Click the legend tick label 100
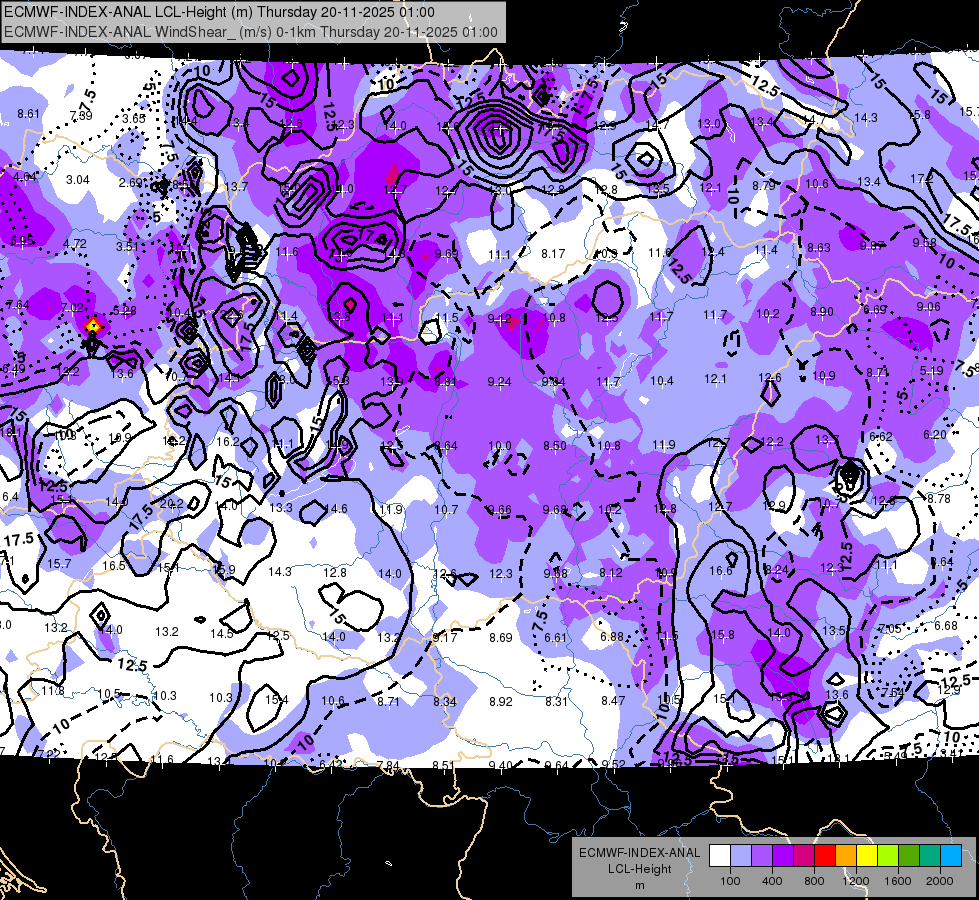The height and width of the screenshot is (900, 979). coord(730,881)
